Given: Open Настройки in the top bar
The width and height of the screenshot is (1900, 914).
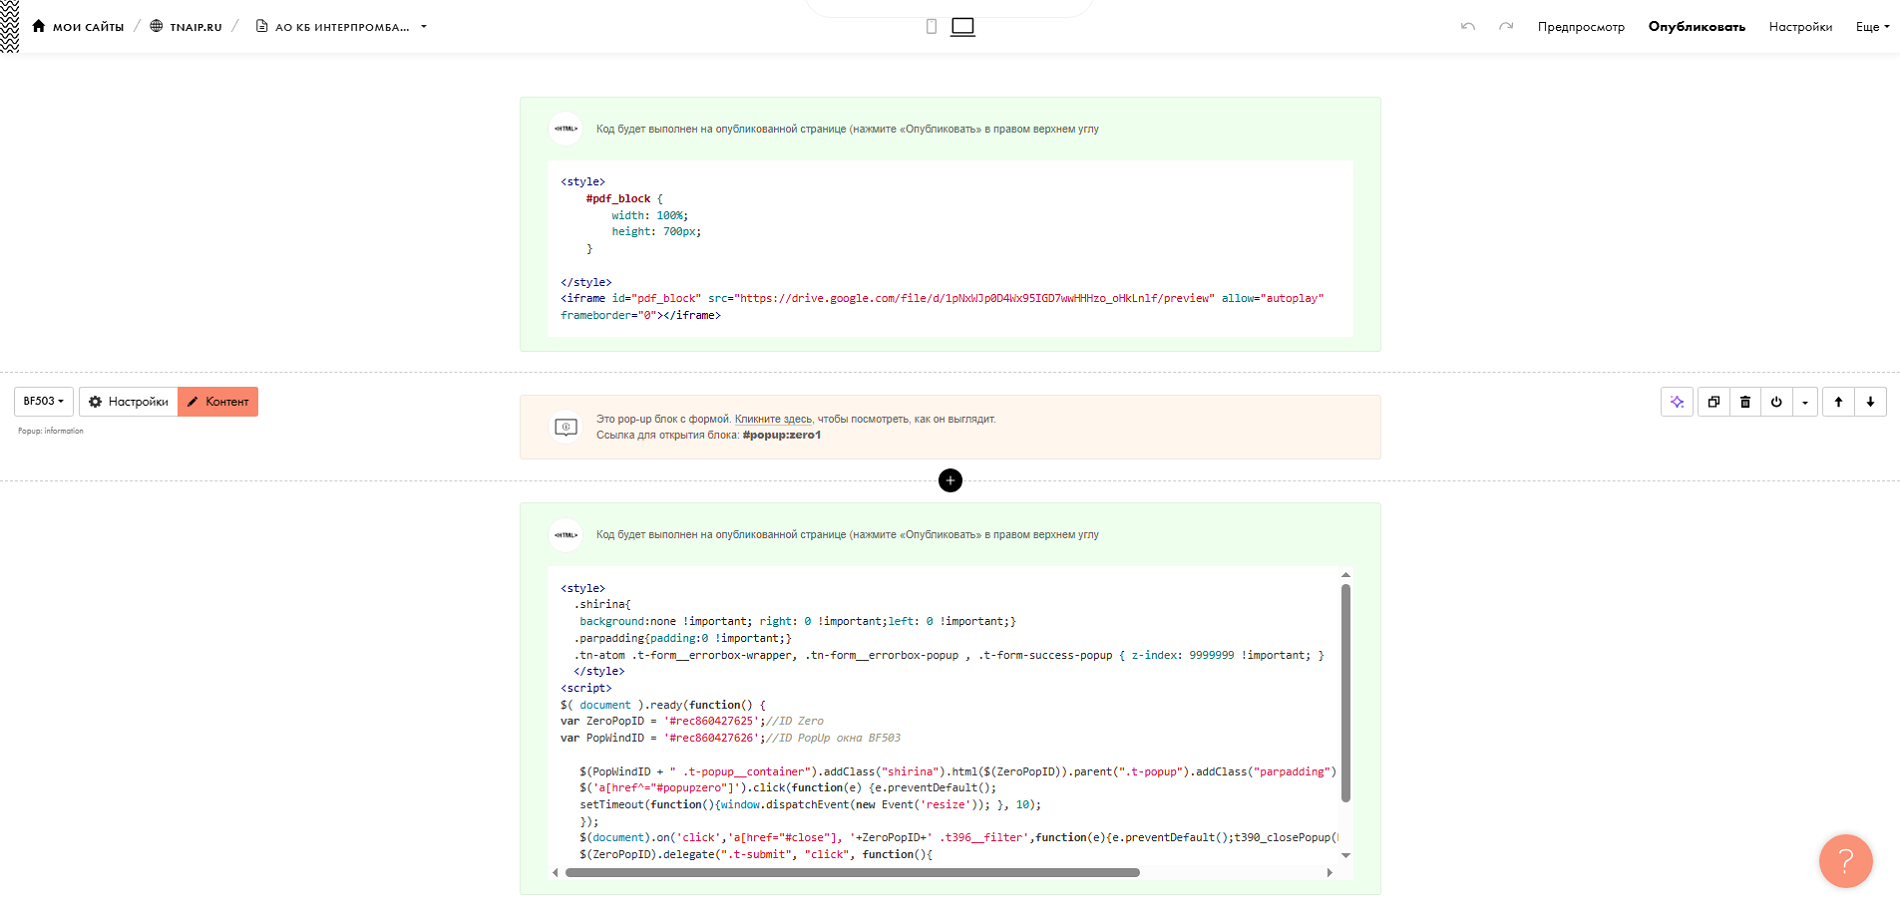Looking at the screenshot, I should (x=1800, y=27).
